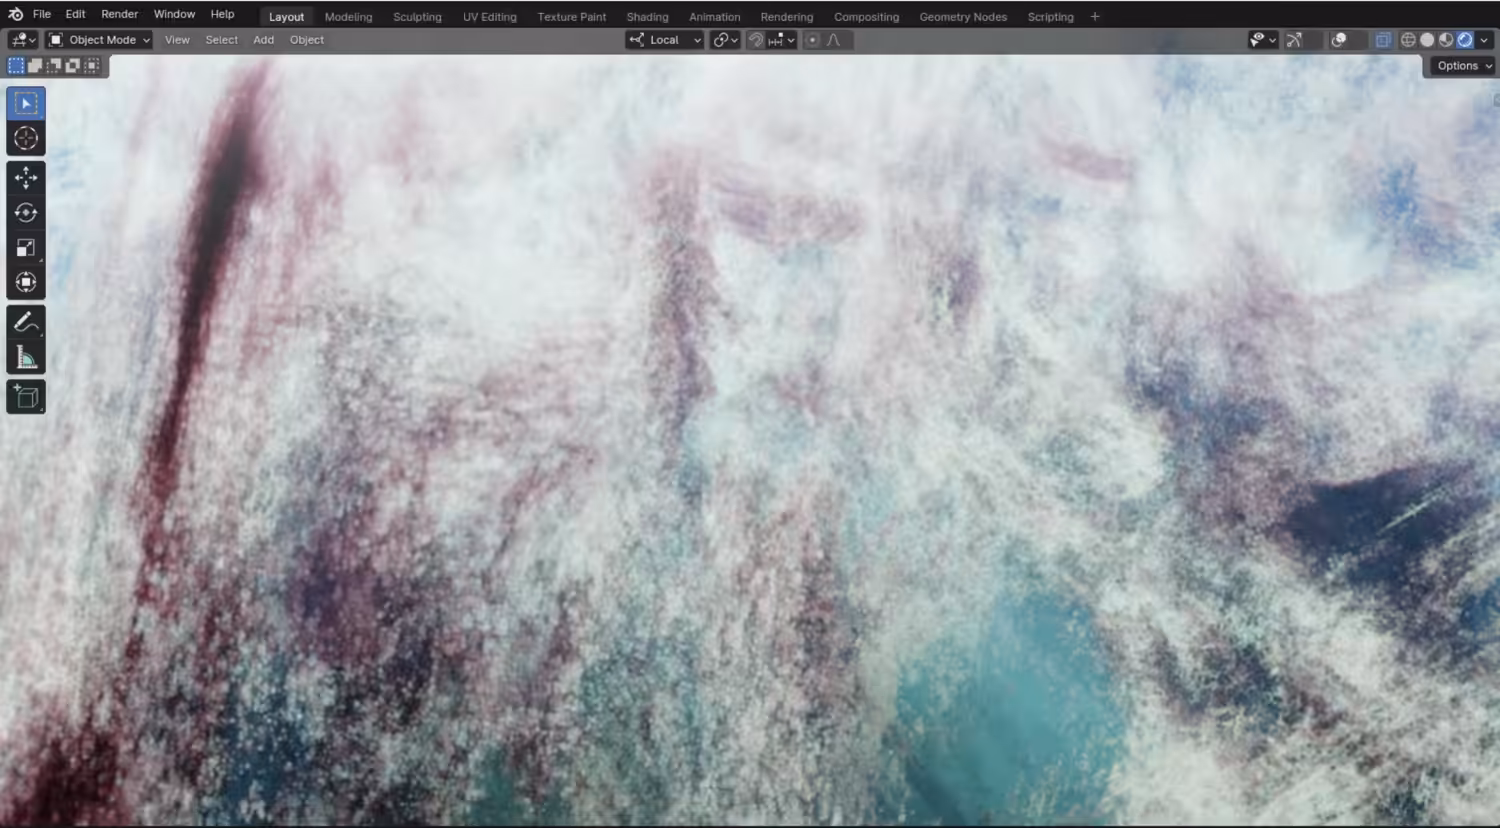Toggle snapping magnet icon
Image resolution: width=1500 pixels, height=828 pixels.
tap(756, 40)
